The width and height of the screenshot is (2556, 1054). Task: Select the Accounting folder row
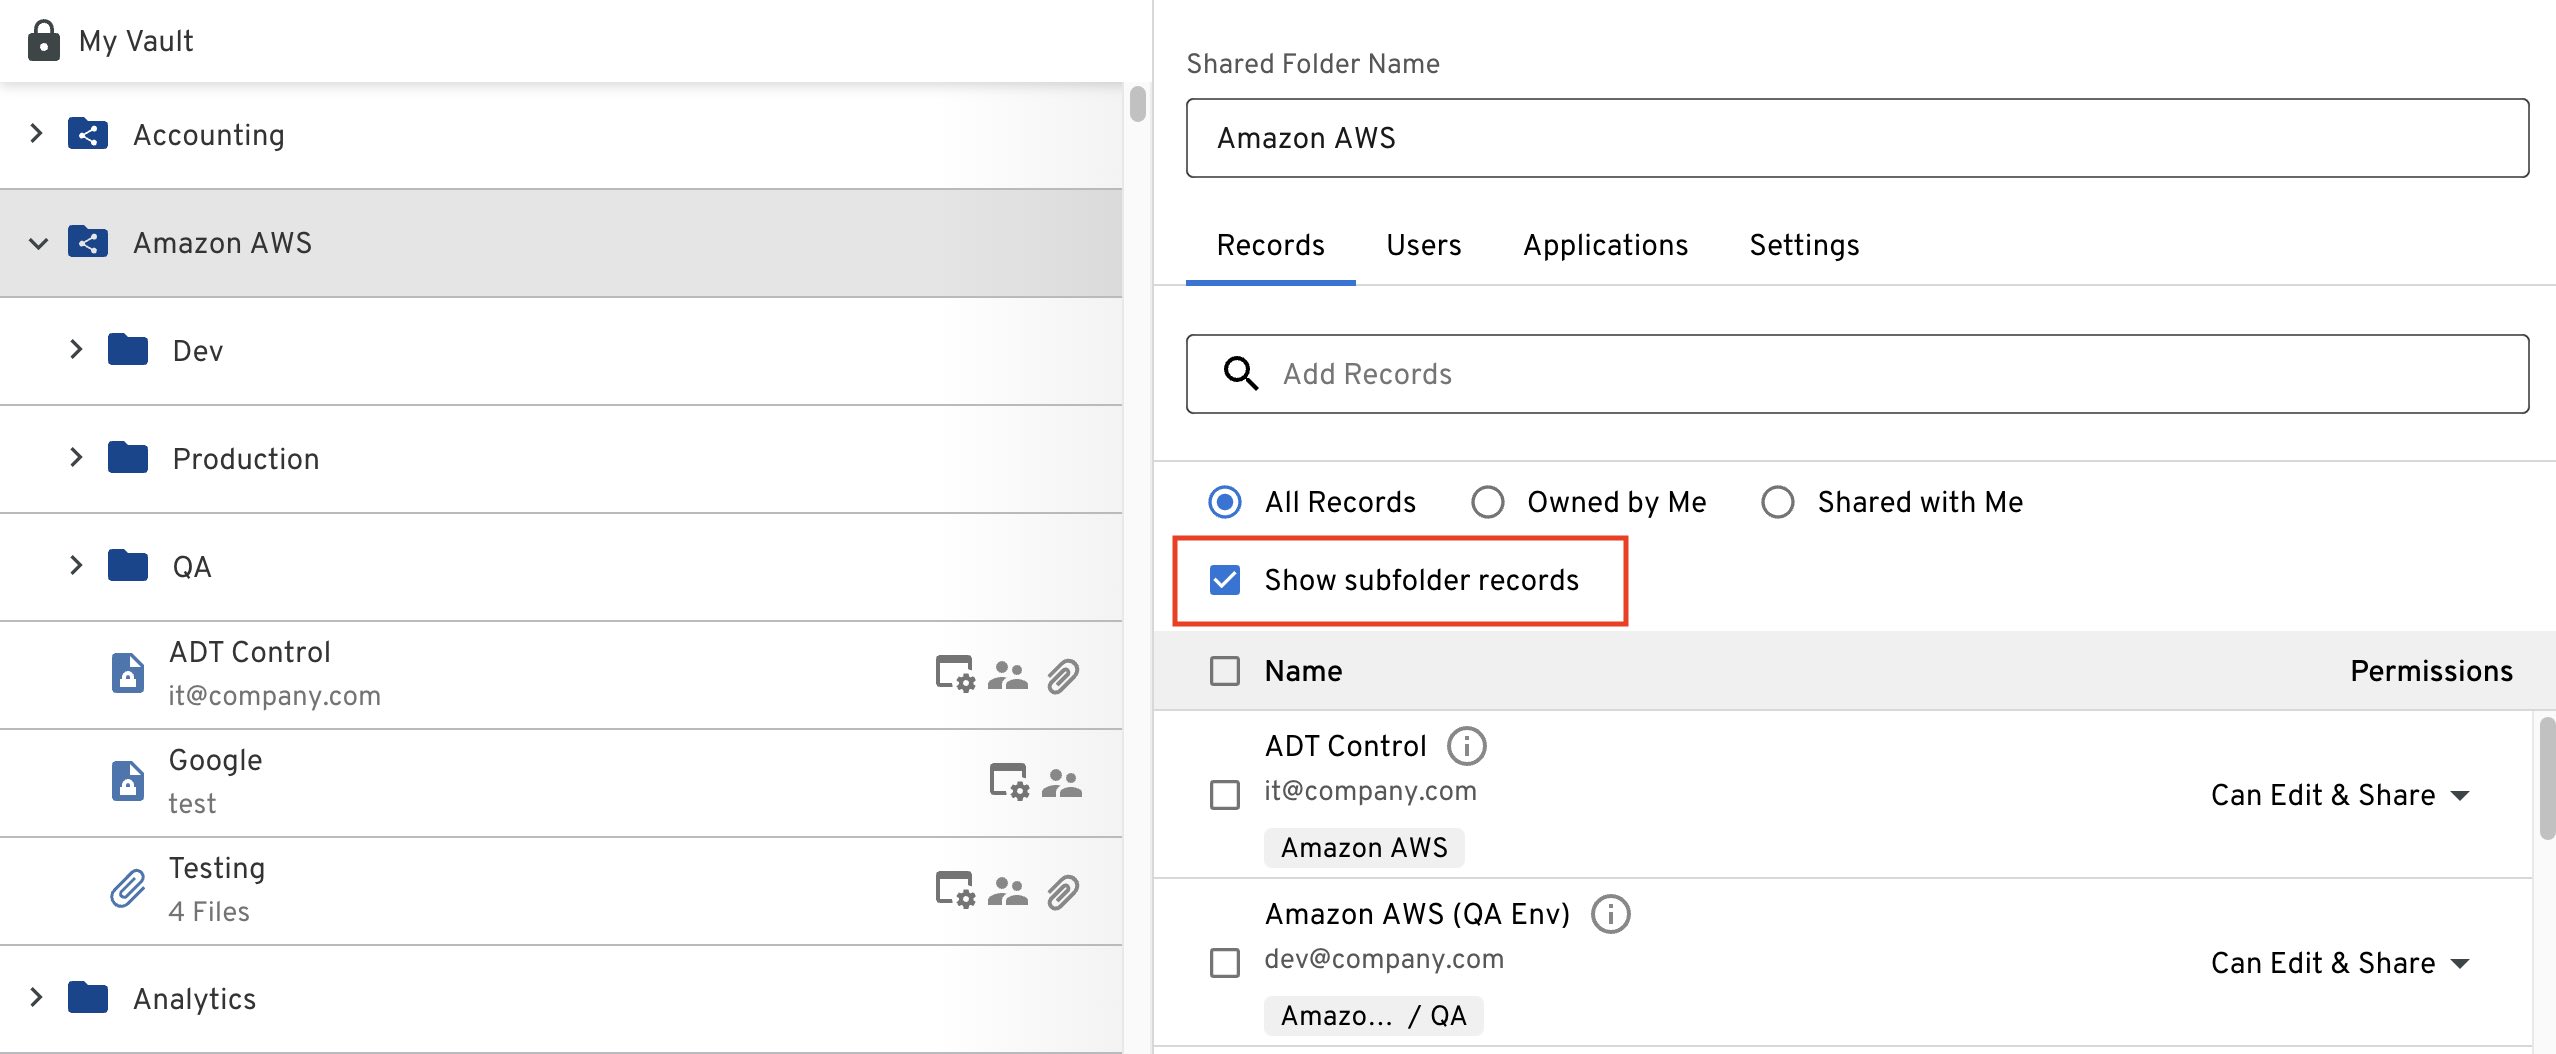coord(561,135)
